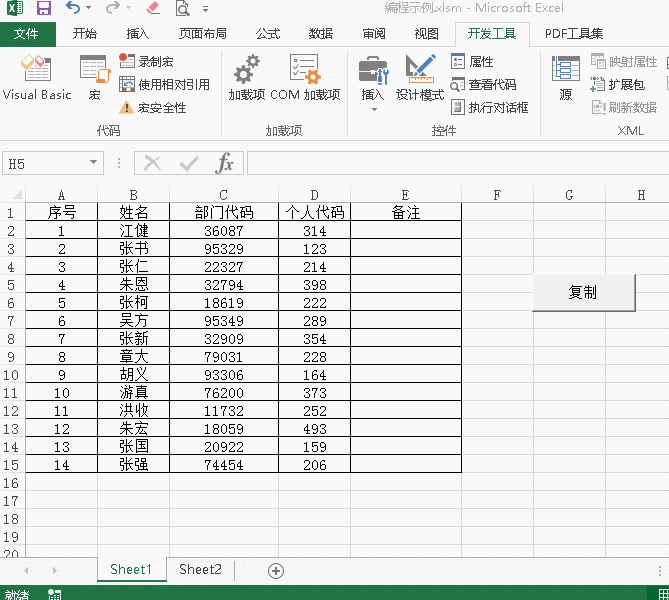Viewport: 669px width, 600px height.
Task: Open the Visual Basic editor
Action: pyautogui.click(x=37, y=77)
